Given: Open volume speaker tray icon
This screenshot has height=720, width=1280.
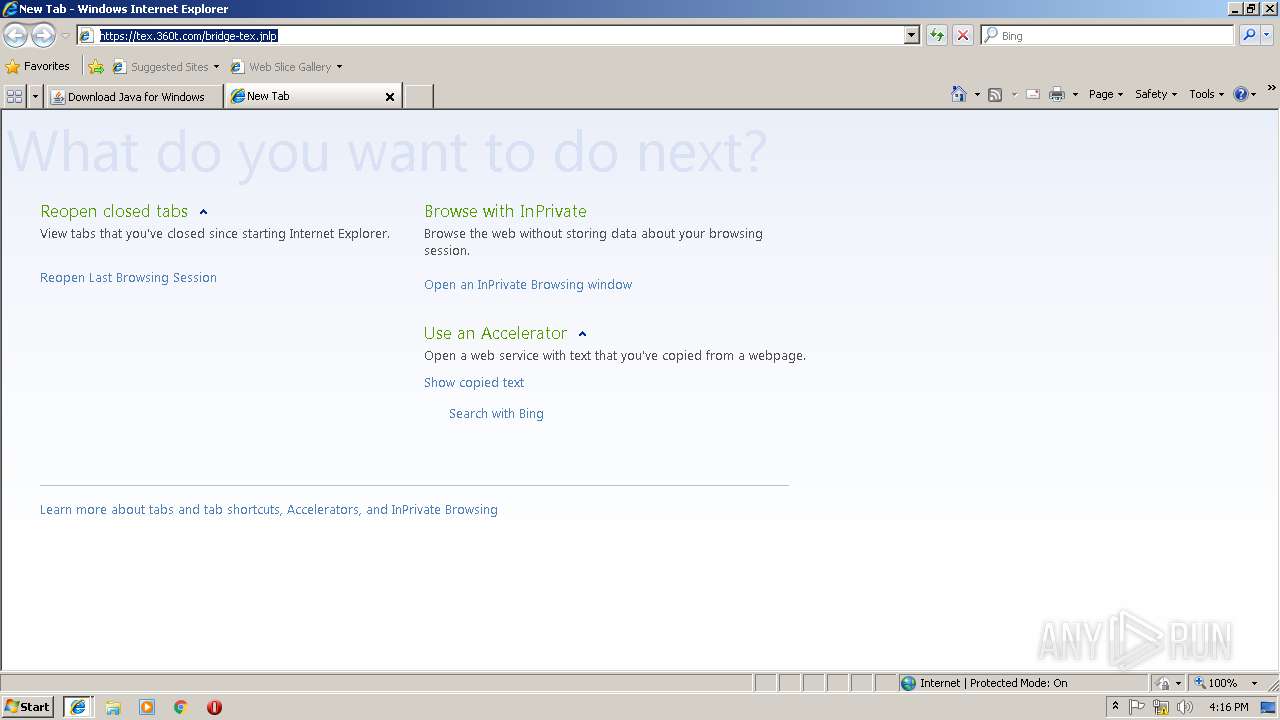Looking at the screenshot, I should [x=1185, y=707].
